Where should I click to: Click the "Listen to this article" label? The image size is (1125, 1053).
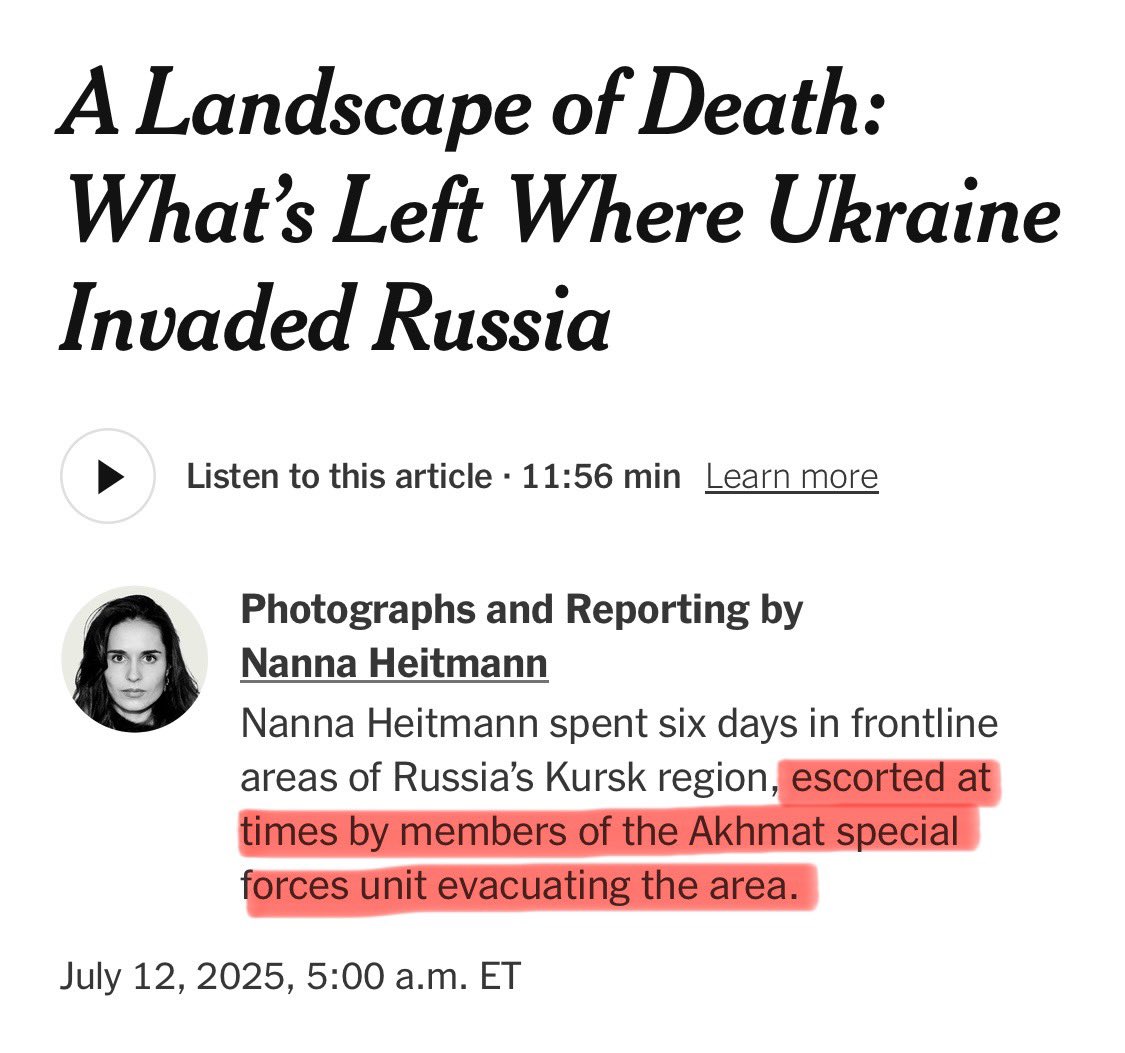(x=339, y=477)
